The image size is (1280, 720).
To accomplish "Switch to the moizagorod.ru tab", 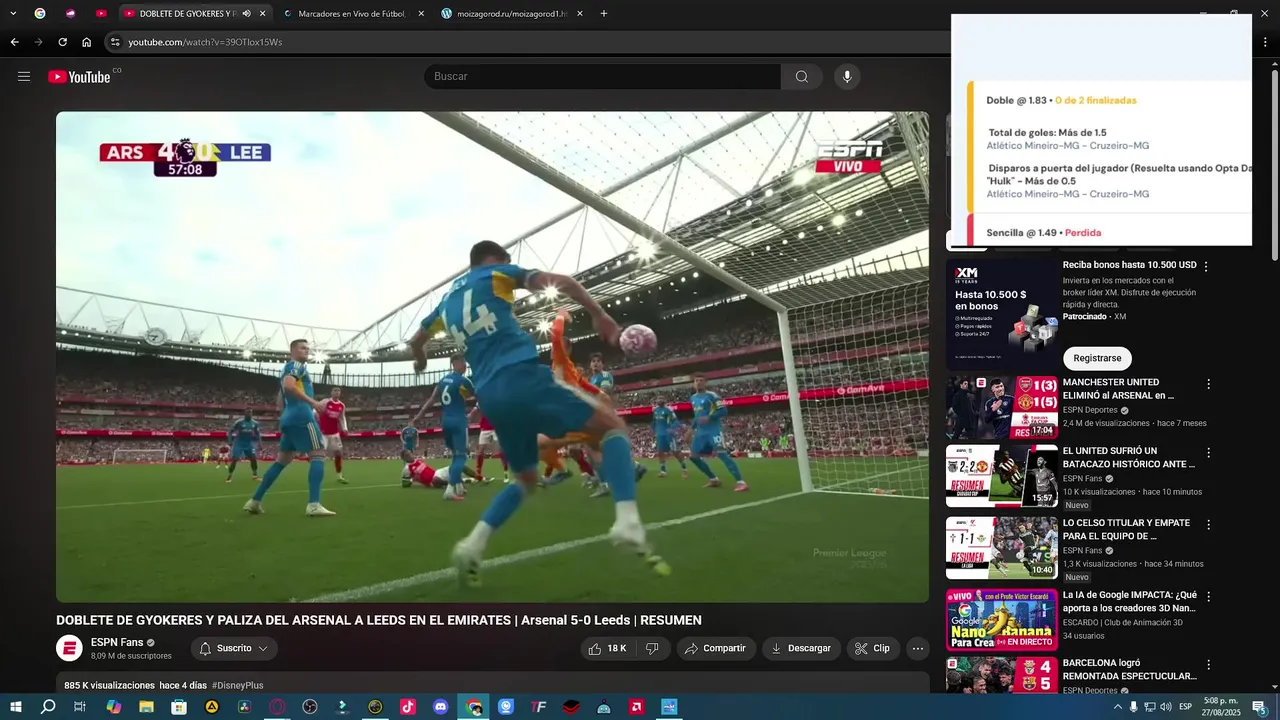I will click(512, 14).
